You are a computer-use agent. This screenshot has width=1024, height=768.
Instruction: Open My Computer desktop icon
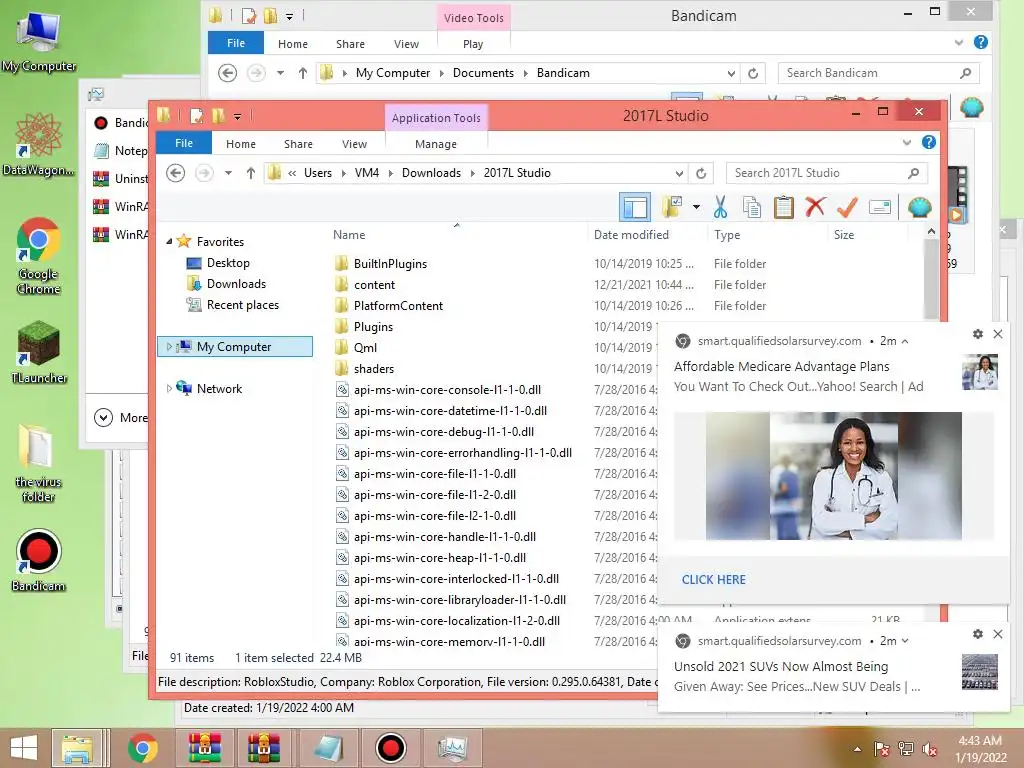39,42
